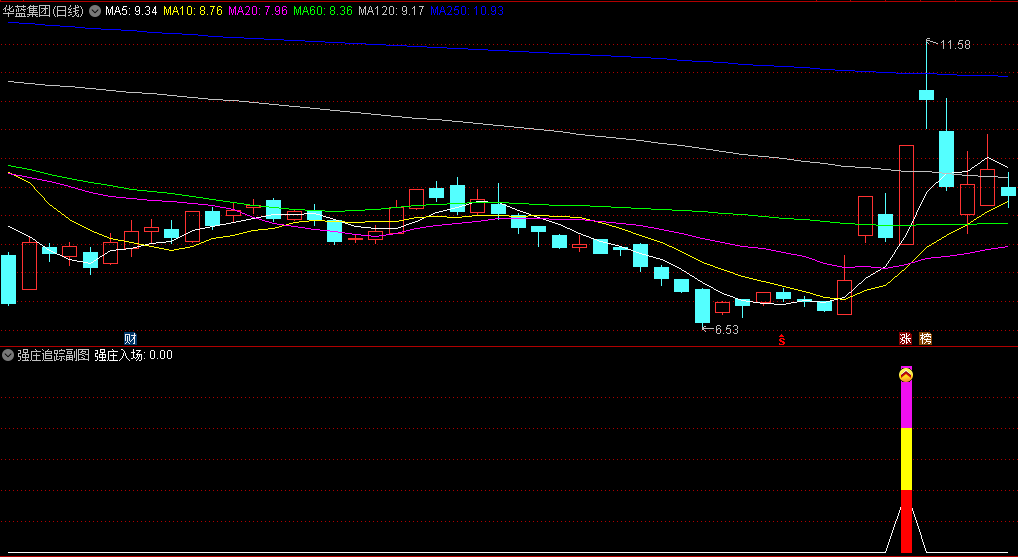The image size is (1018, 557).
Task: Click the yellow segment of the signal bar
Action: pos(906,459)
